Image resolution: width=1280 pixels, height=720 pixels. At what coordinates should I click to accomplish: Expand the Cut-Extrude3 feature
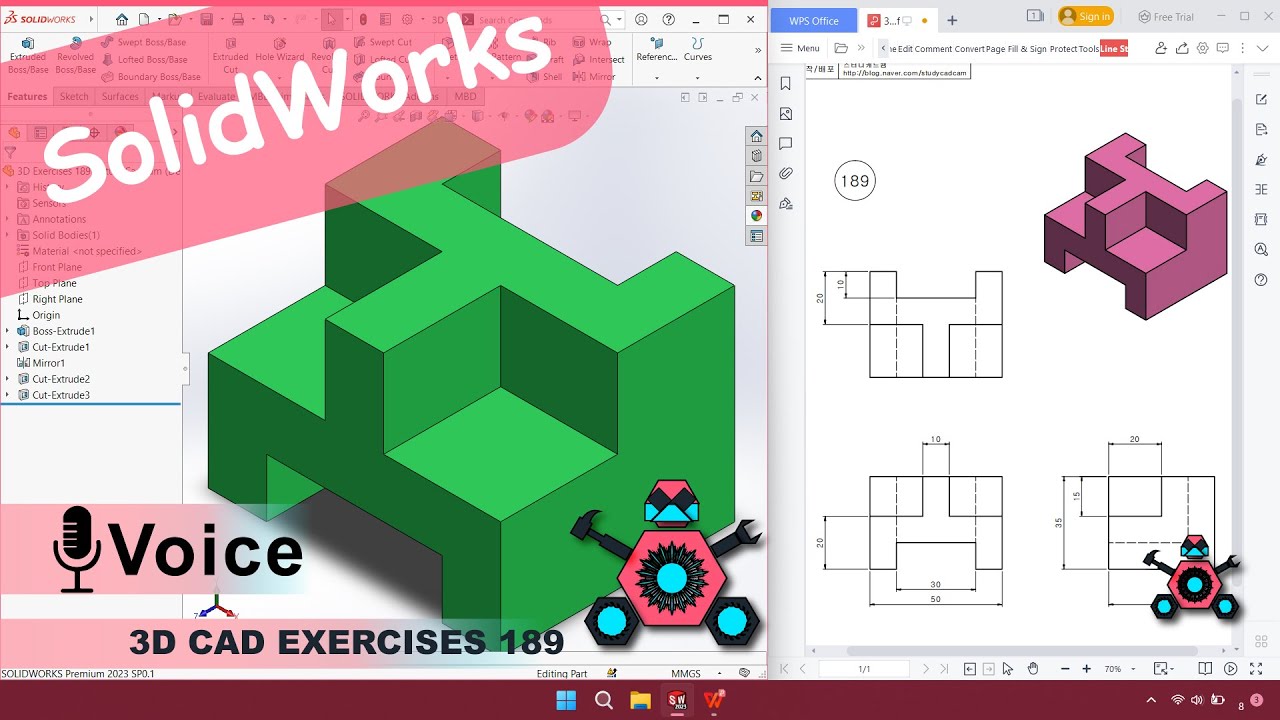coord(8,395)
